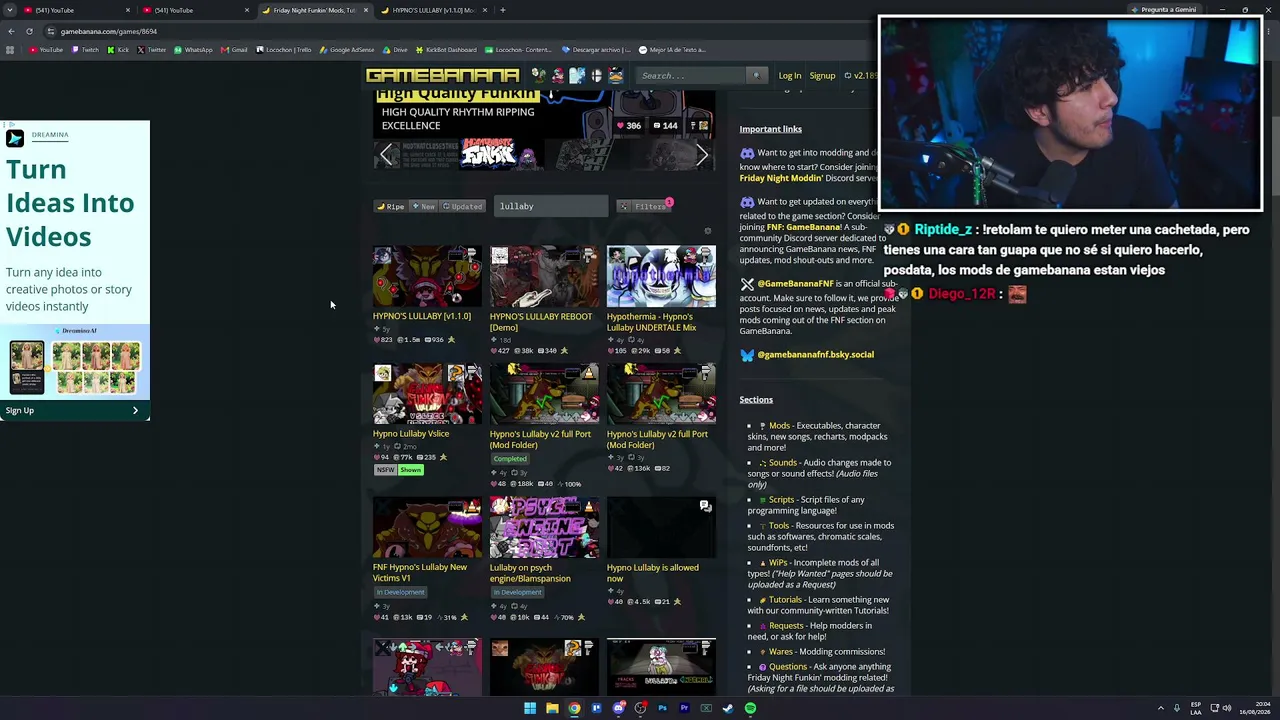Click the Log In link
This screenshot has height=720, width=1280.
[789, 76]
